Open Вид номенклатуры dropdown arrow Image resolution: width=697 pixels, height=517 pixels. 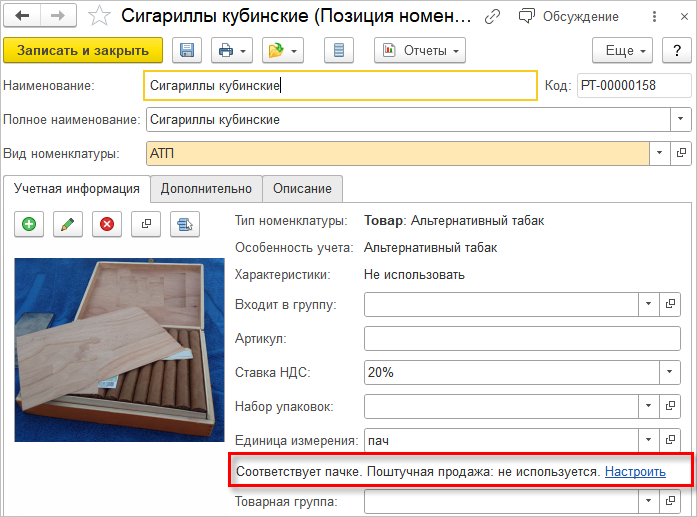click(659, 153)
